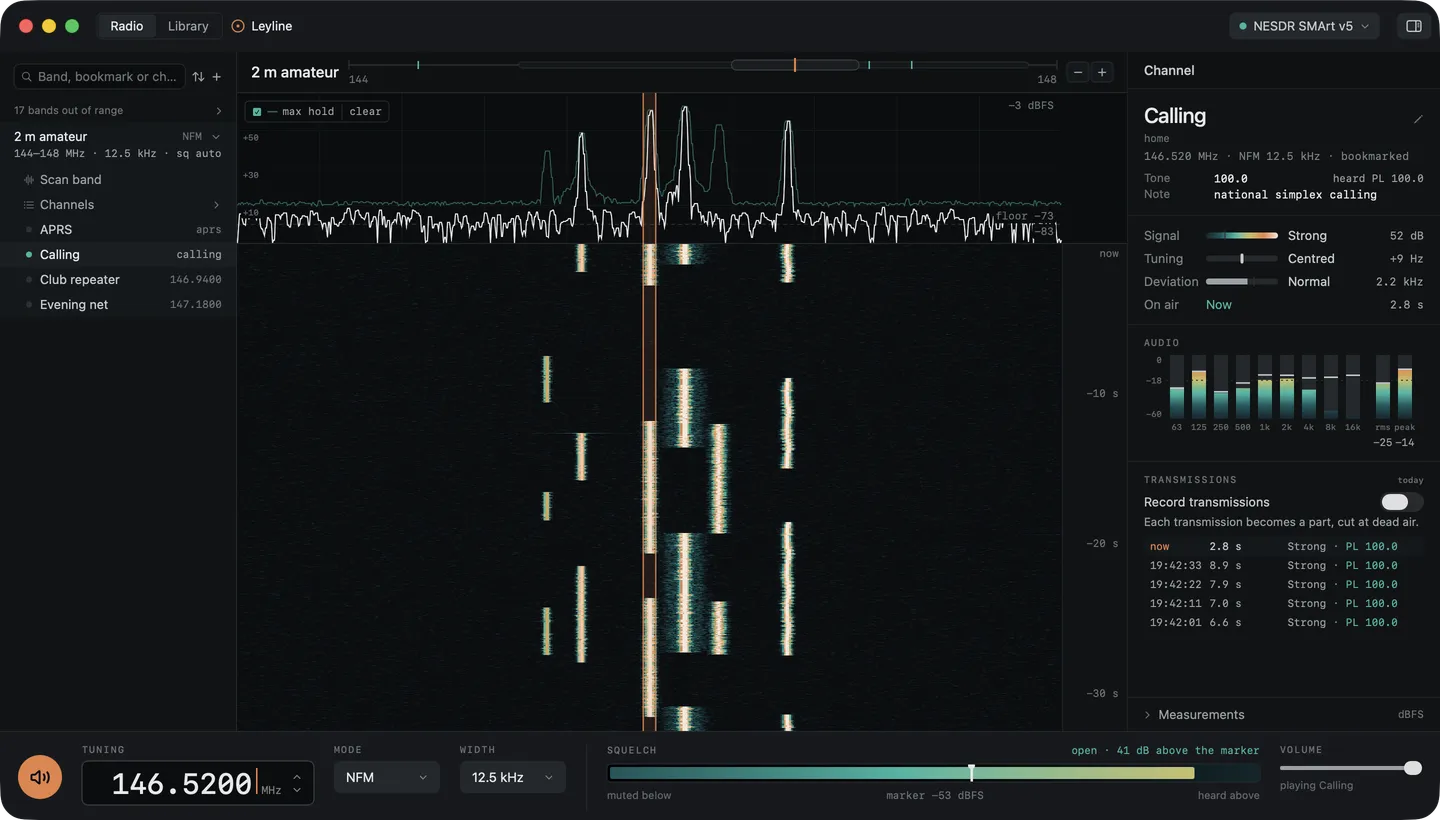Toggle the right side panel icon
The width and height of the screenshot is (1440, 820).
[1414, 26]
